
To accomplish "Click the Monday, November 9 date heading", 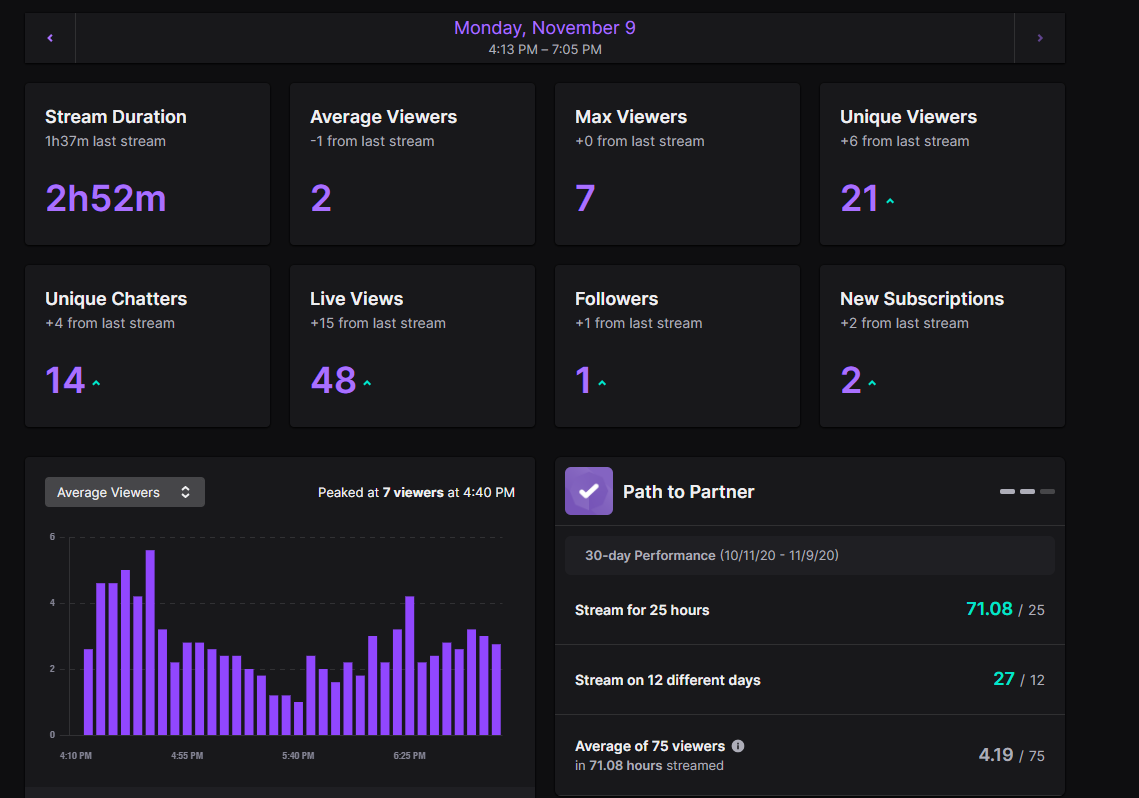I will click(545, 28).
